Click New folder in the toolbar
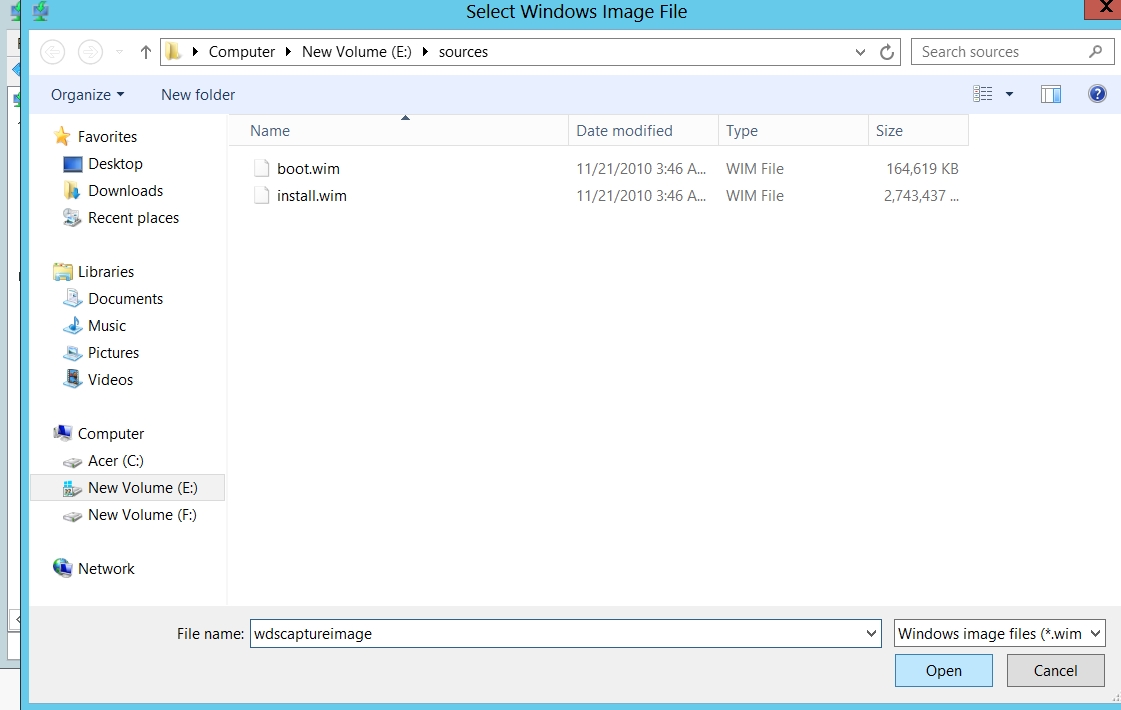The height and width of the screenshot is (710, 1121). pos(198,94)
